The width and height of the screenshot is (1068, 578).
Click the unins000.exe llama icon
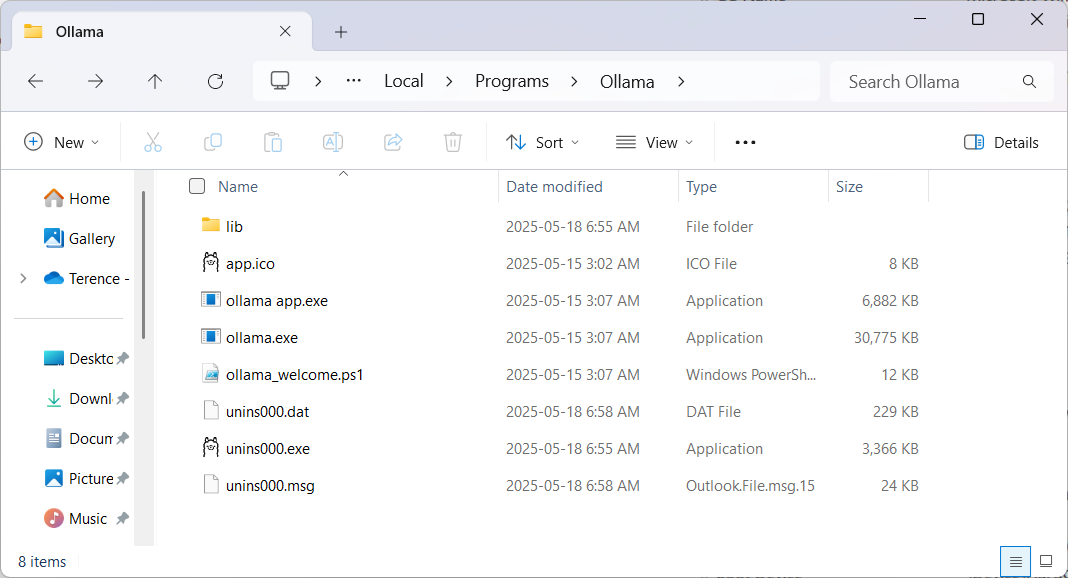(x=211, y=447)
